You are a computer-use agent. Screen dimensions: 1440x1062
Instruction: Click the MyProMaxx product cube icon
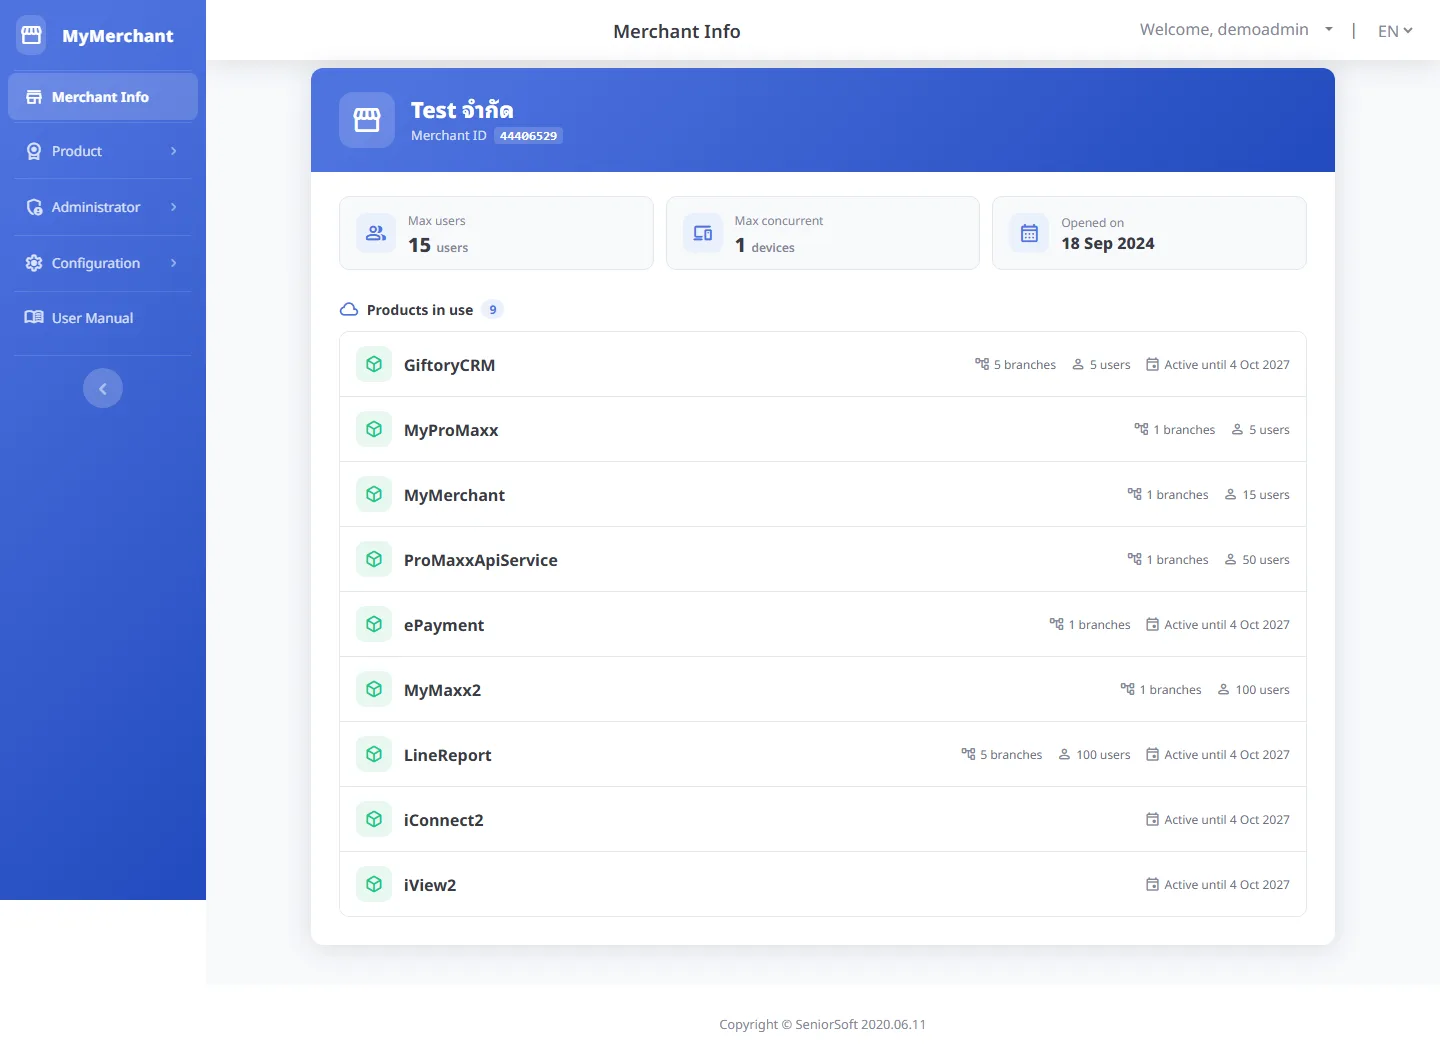point(374,429)
